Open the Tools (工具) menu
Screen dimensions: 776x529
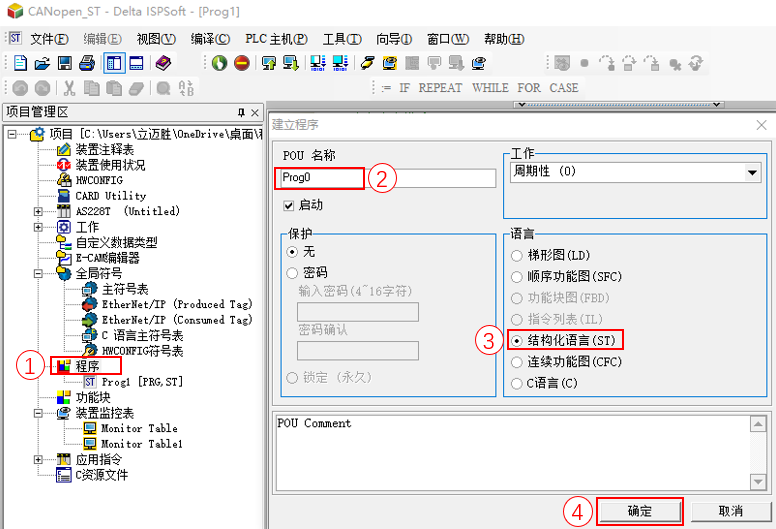coord(342,39)
